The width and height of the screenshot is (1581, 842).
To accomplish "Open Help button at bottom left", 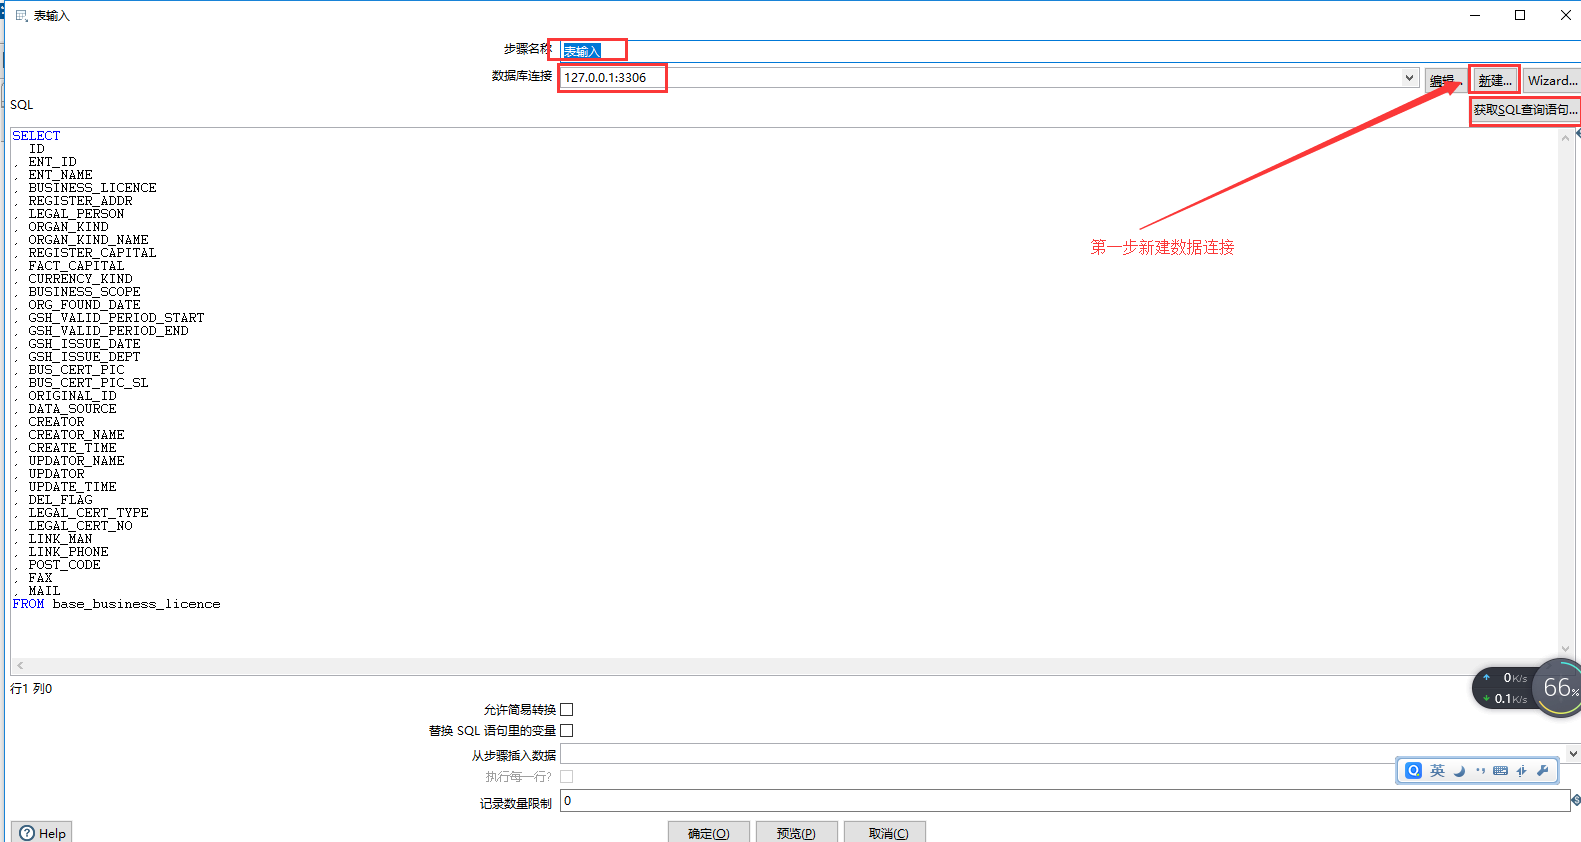I will coord(42,832).
